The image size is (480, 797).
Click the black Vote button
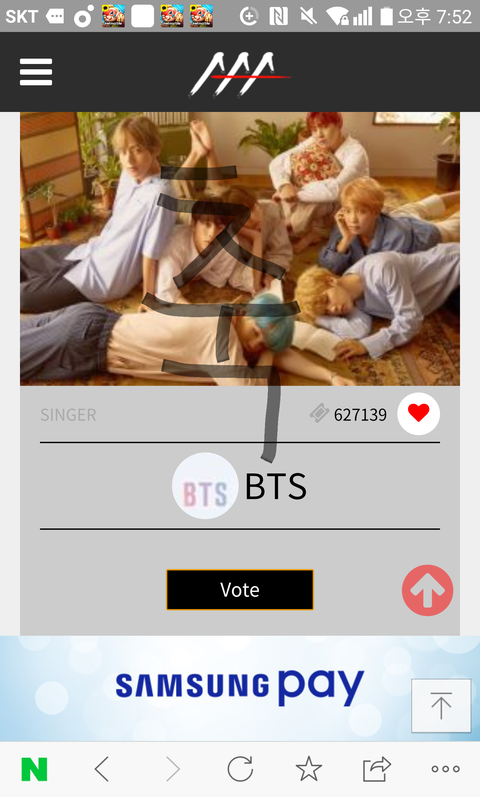[x=239, y=590]
